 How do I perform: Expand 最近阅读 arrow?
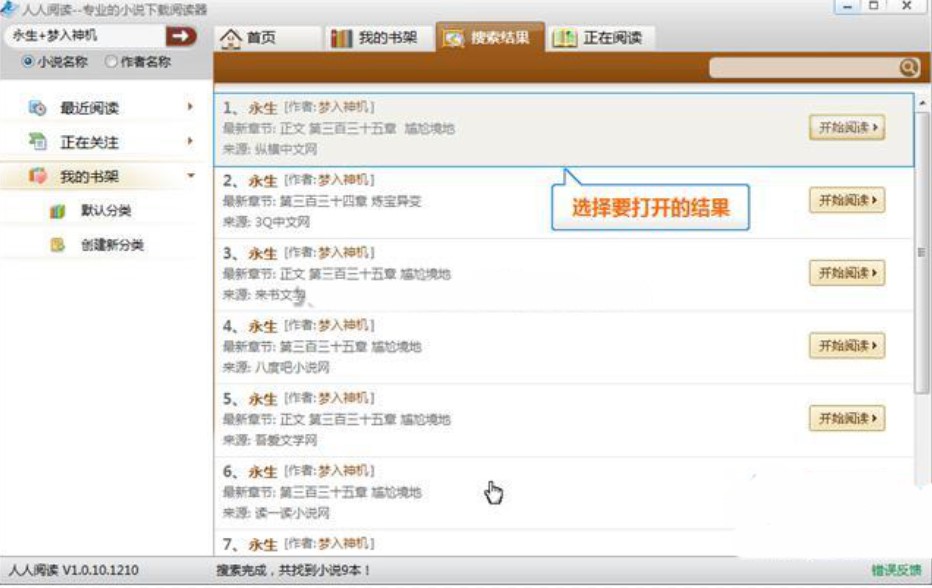(190, 107)
